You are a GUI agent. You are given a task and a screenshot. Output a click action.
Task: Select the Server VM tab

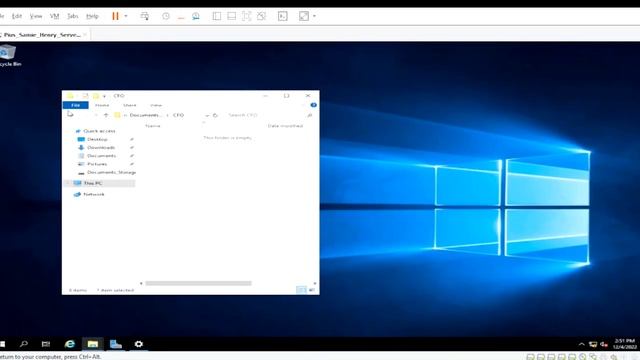(x=42, y=35)
